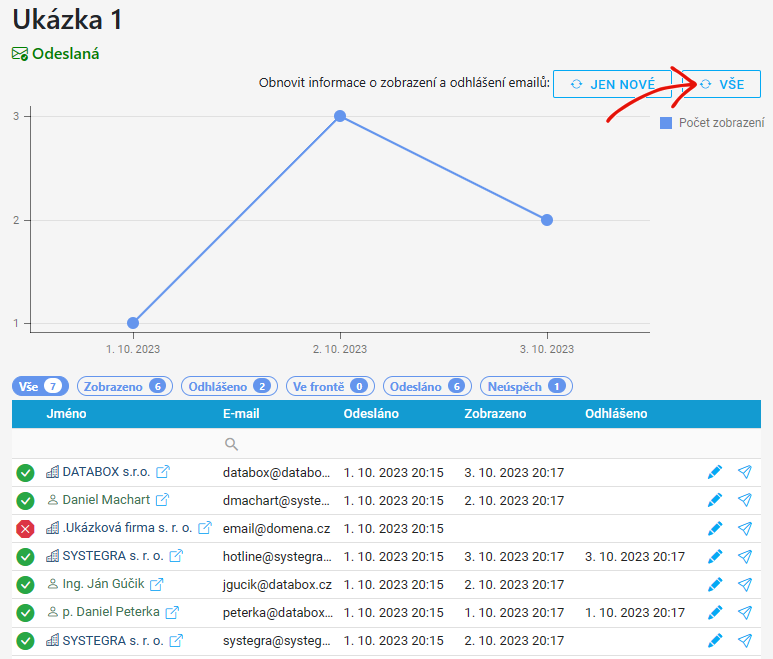Open external link icon in hotline@systegra row

[176, 556]
